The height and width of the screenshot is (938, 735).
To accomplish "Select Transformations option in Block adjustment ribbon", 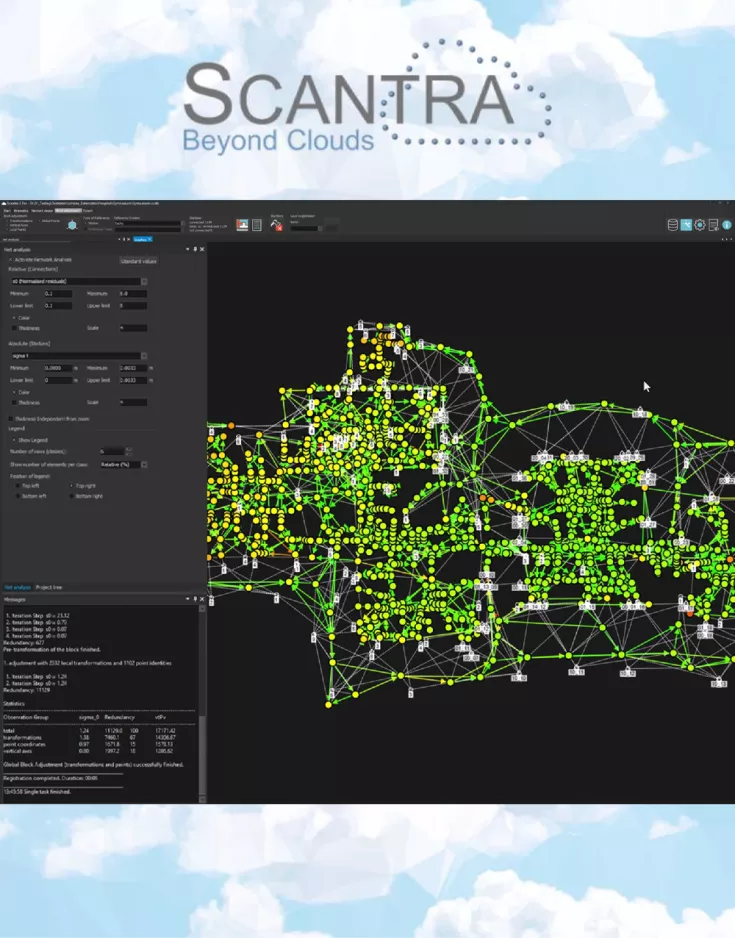I will click(x=21, y=221).
